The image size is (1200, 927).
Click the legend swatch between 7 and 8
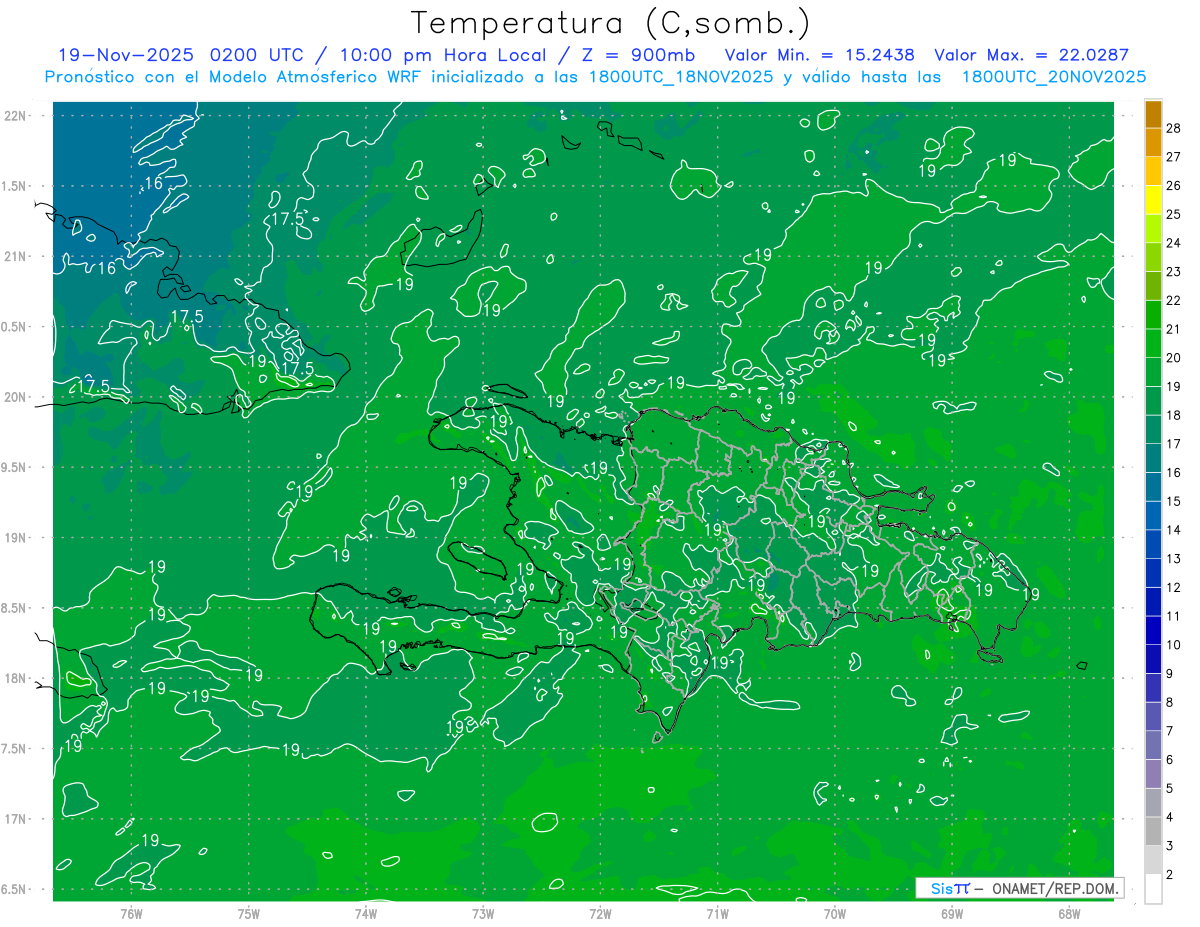(x=1153, y=717)
